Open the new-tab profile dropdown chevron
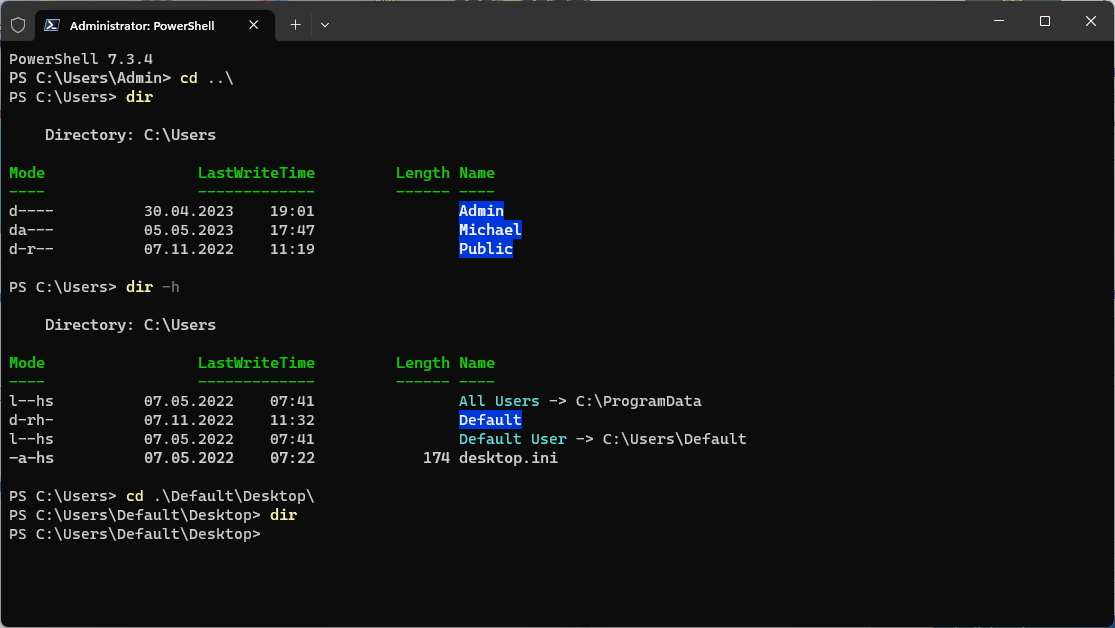The image size is (1115, 628). (325, 25)
